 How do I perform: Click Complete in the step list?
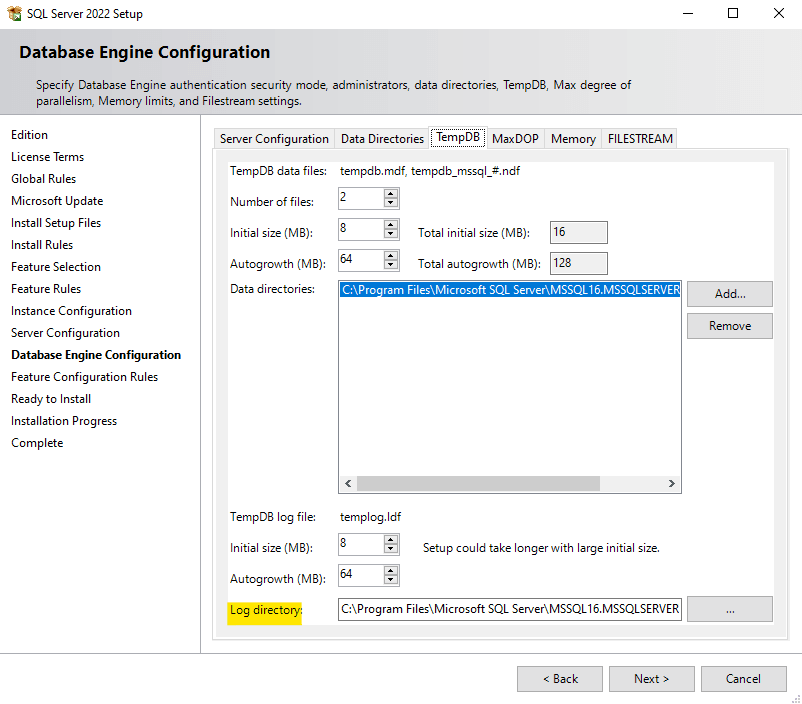coord(37,443)
